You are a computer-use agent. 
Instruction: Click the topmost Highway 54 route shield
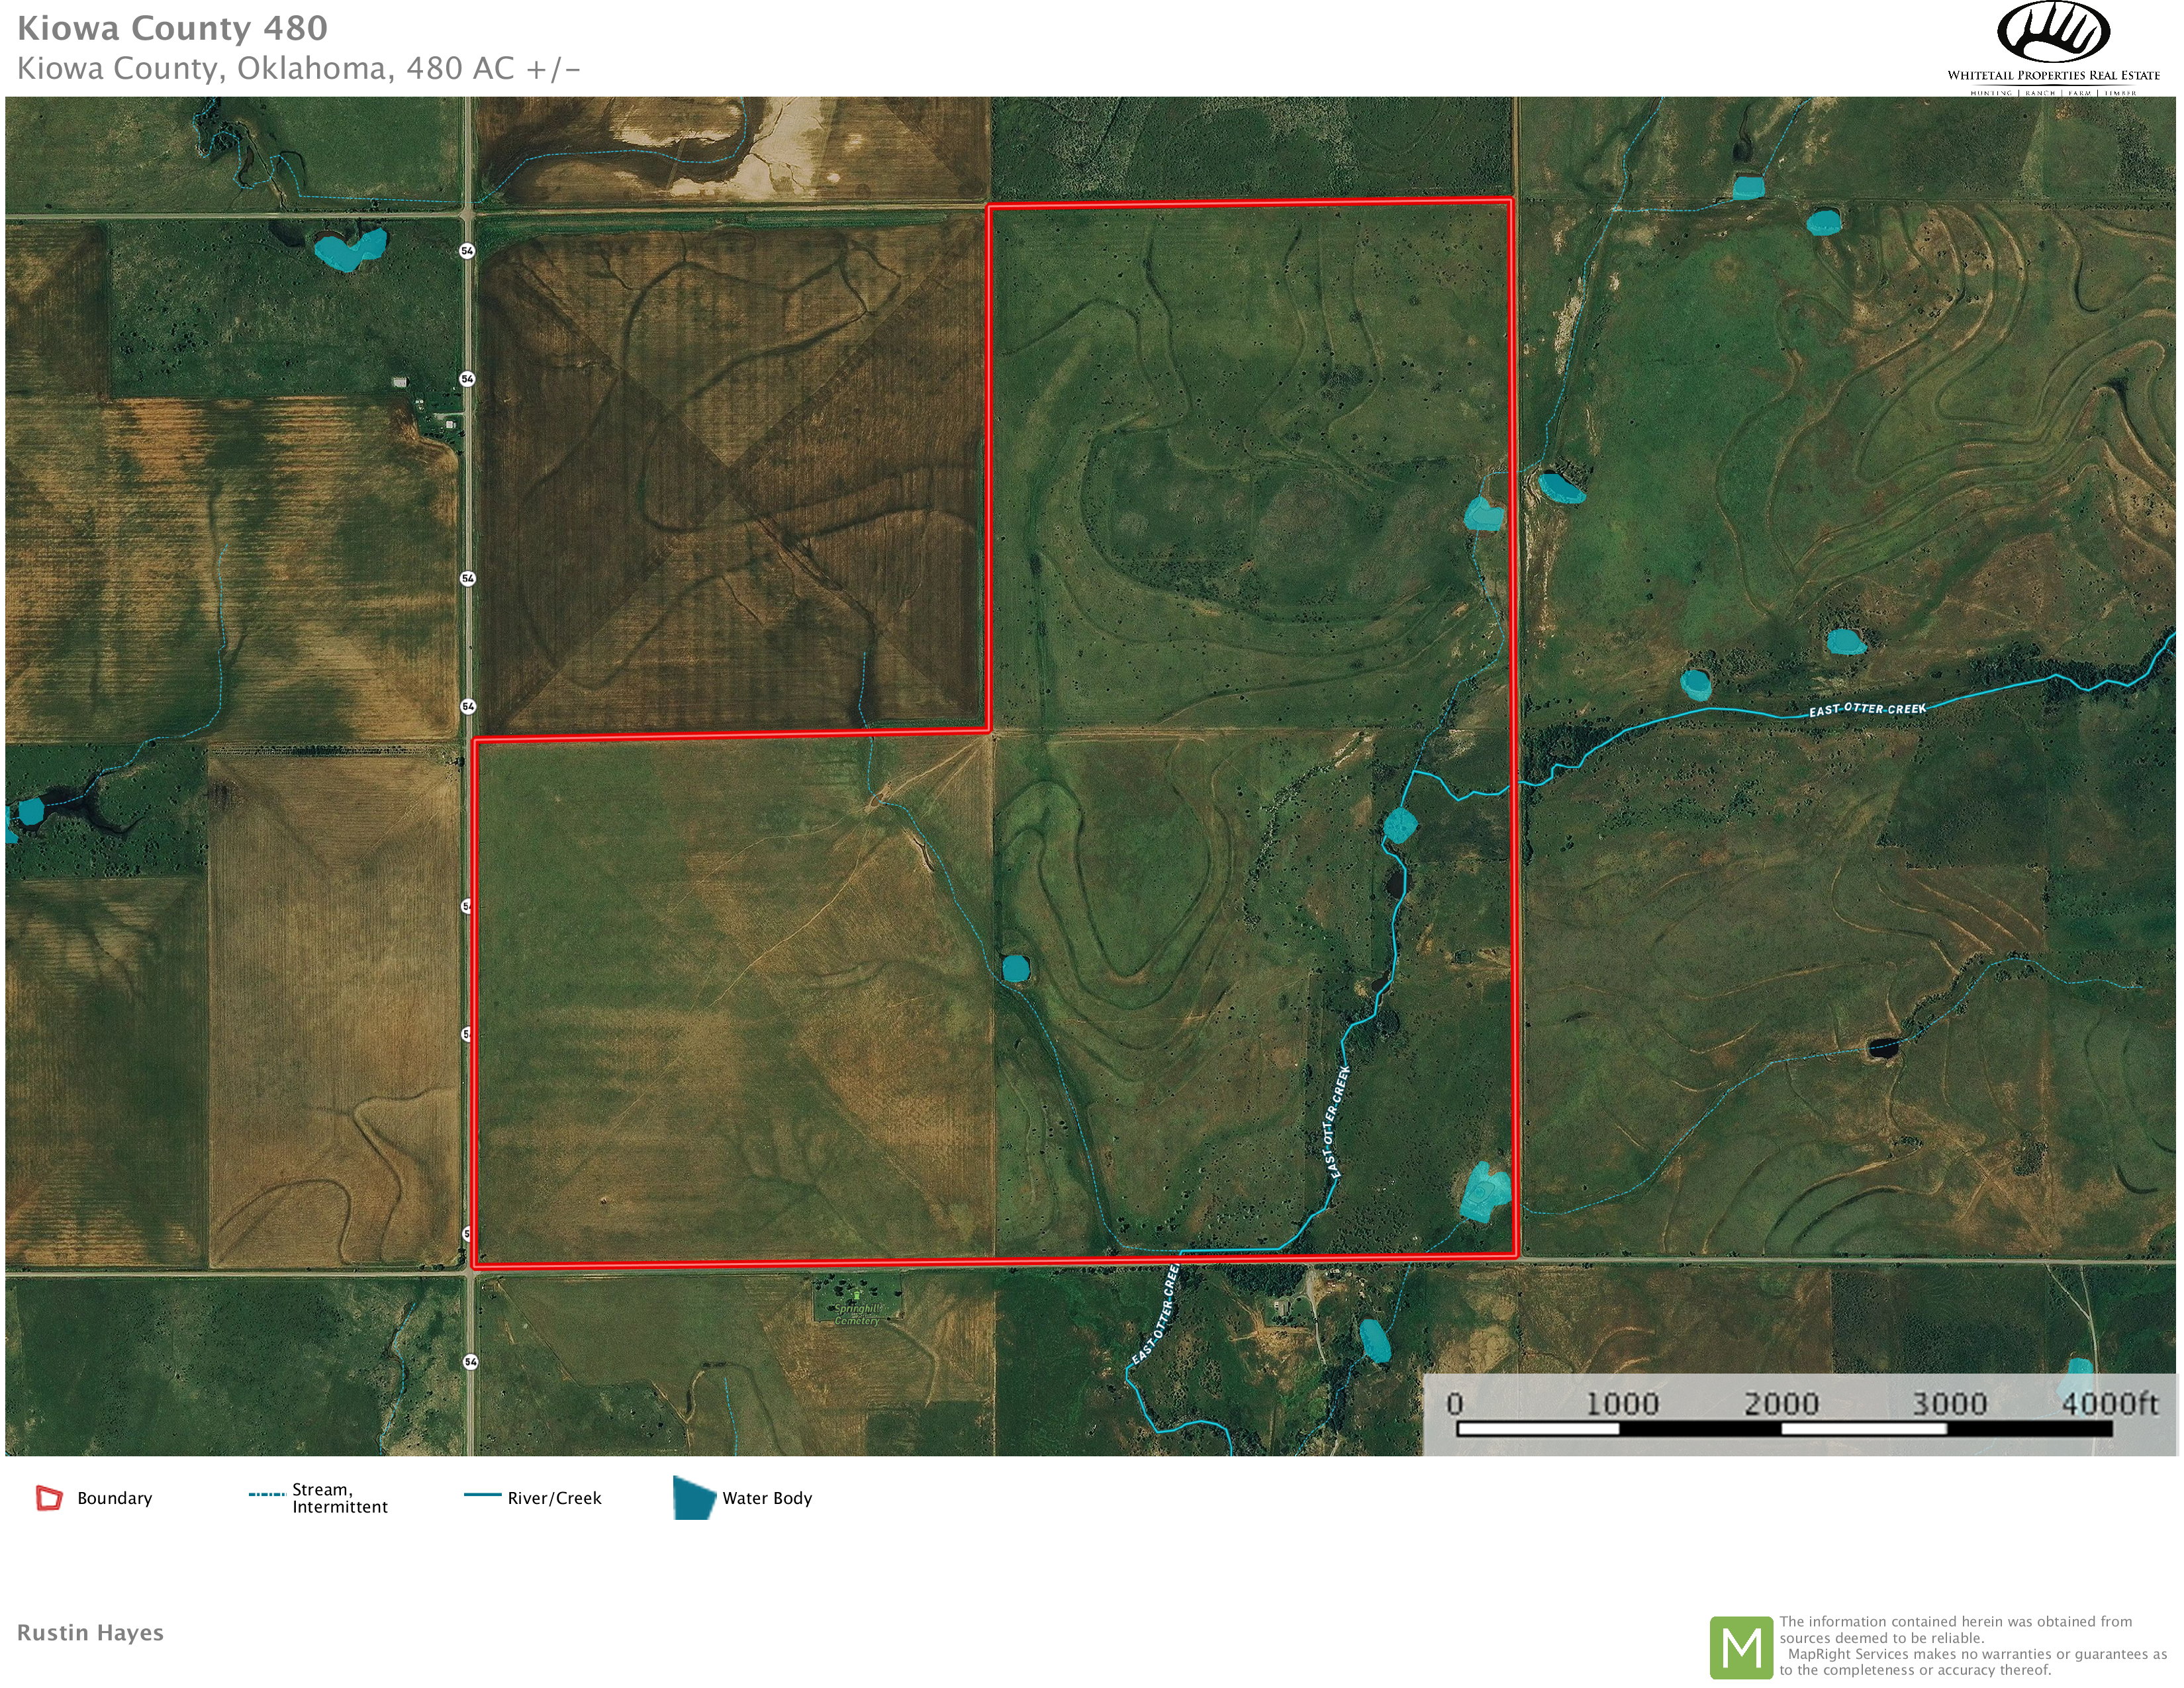467,250
